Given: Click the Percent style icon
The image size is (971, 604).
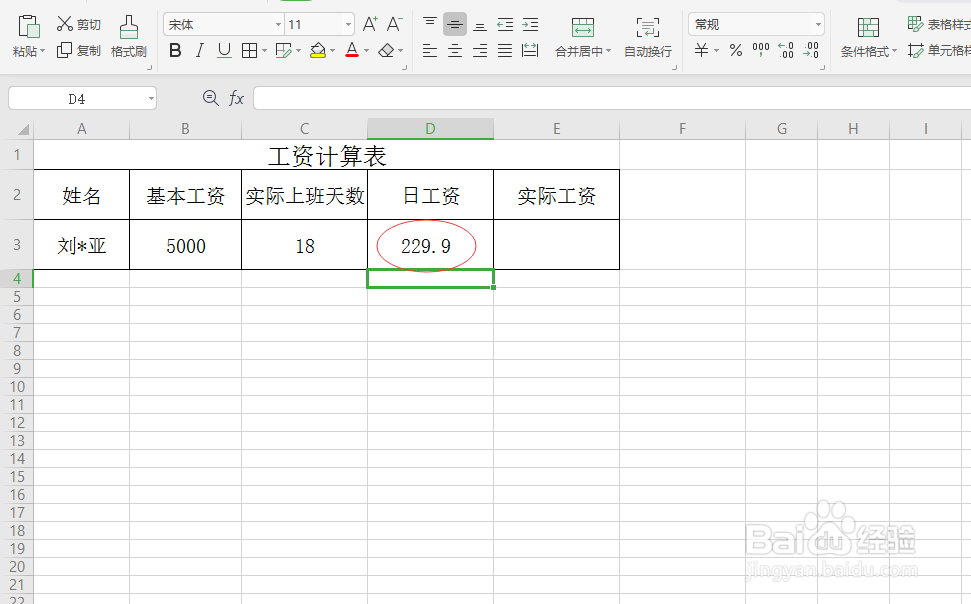Looking at the screenshot, I should [x=735, y=51].
